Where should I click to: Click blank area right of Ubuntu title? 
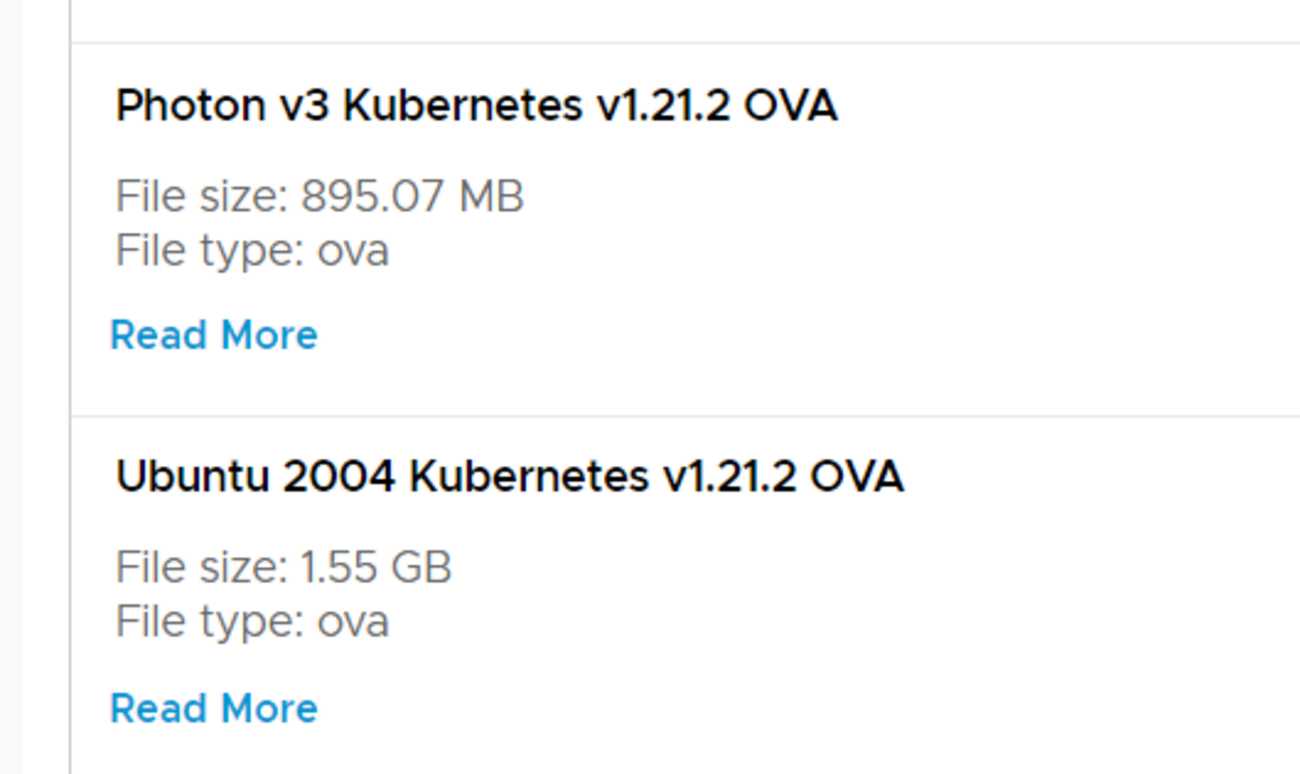point(1100,477)
